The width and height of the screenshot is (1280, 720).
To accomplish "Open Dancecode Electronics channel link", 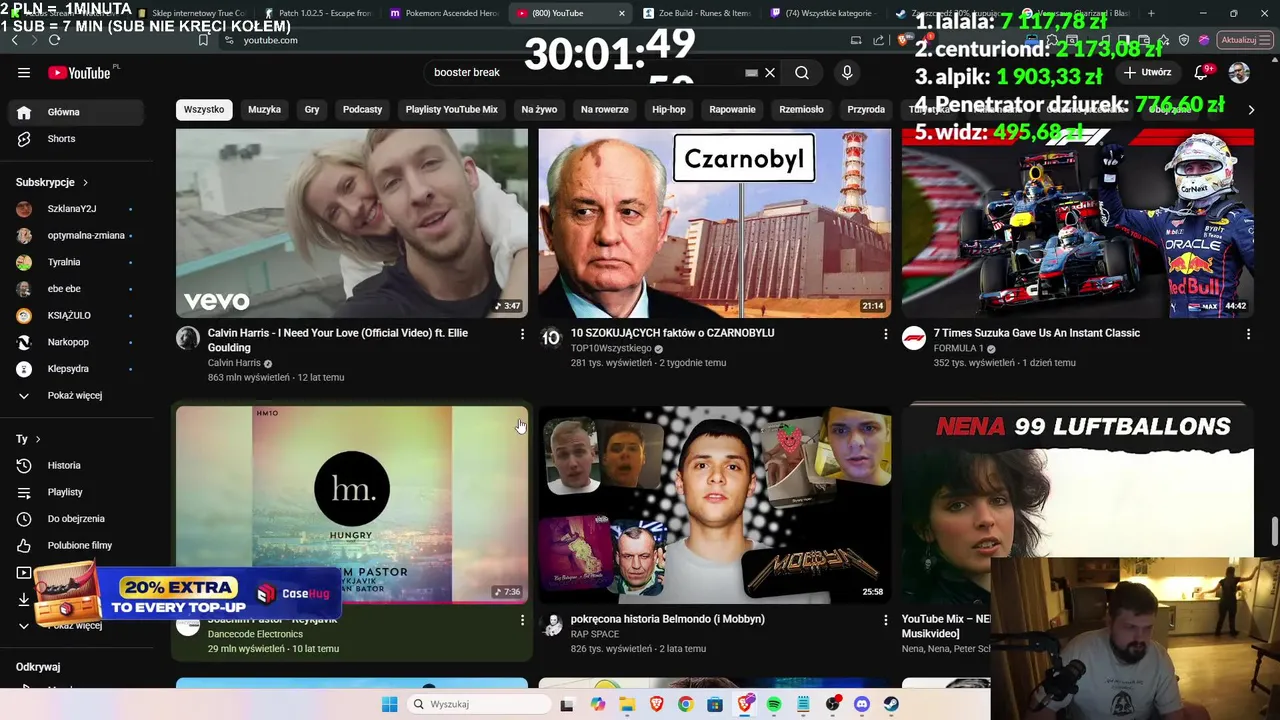I will point(255,634).
